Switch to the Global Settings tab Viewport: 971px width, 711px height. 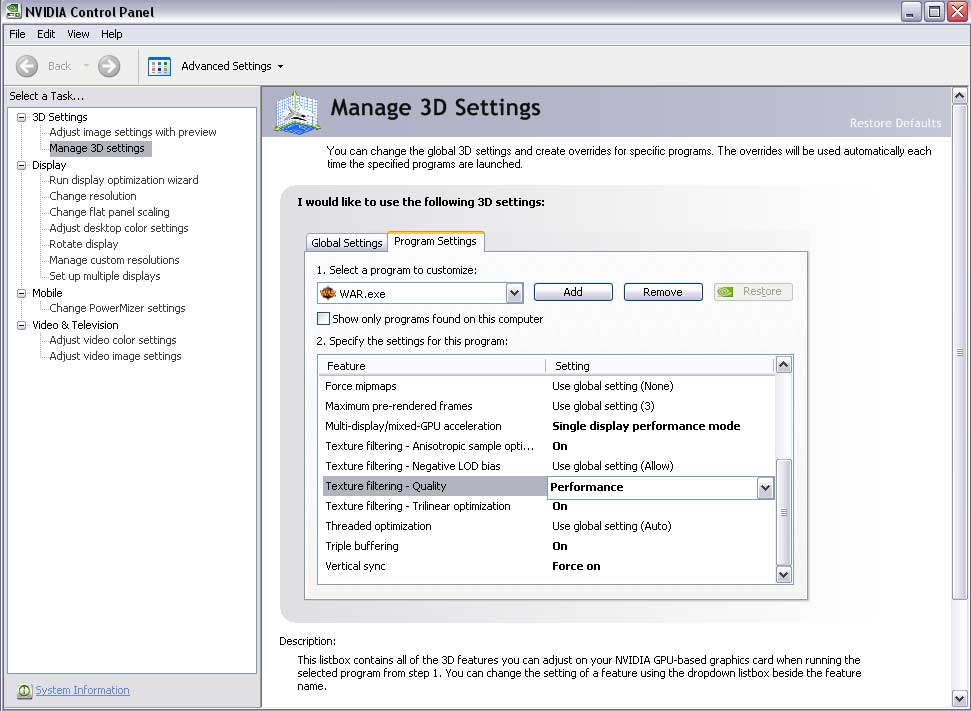[347, 243]
